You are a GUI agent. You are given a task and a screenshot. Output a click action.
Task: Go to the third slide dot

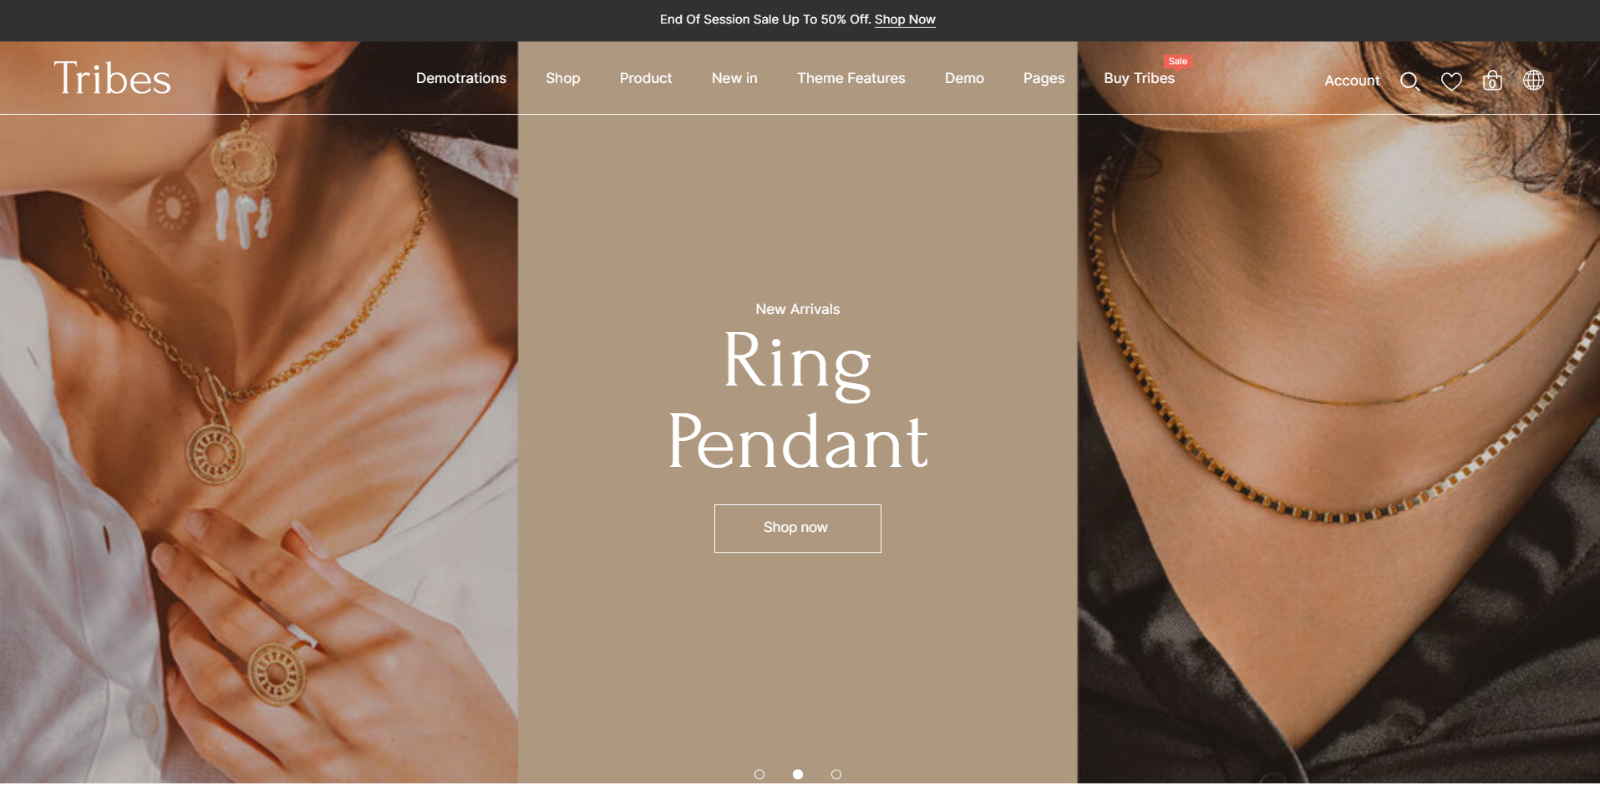(836, 774)
